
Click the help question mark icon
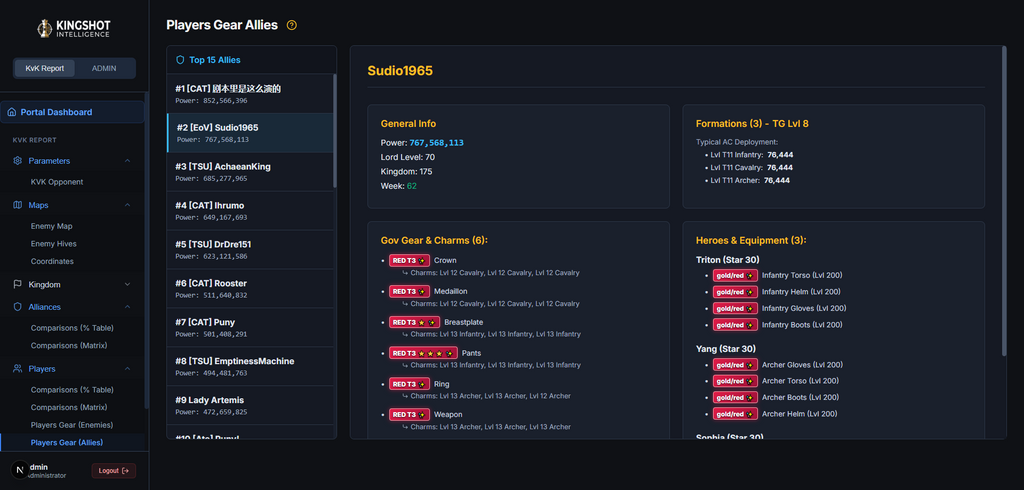click(292, 25)
